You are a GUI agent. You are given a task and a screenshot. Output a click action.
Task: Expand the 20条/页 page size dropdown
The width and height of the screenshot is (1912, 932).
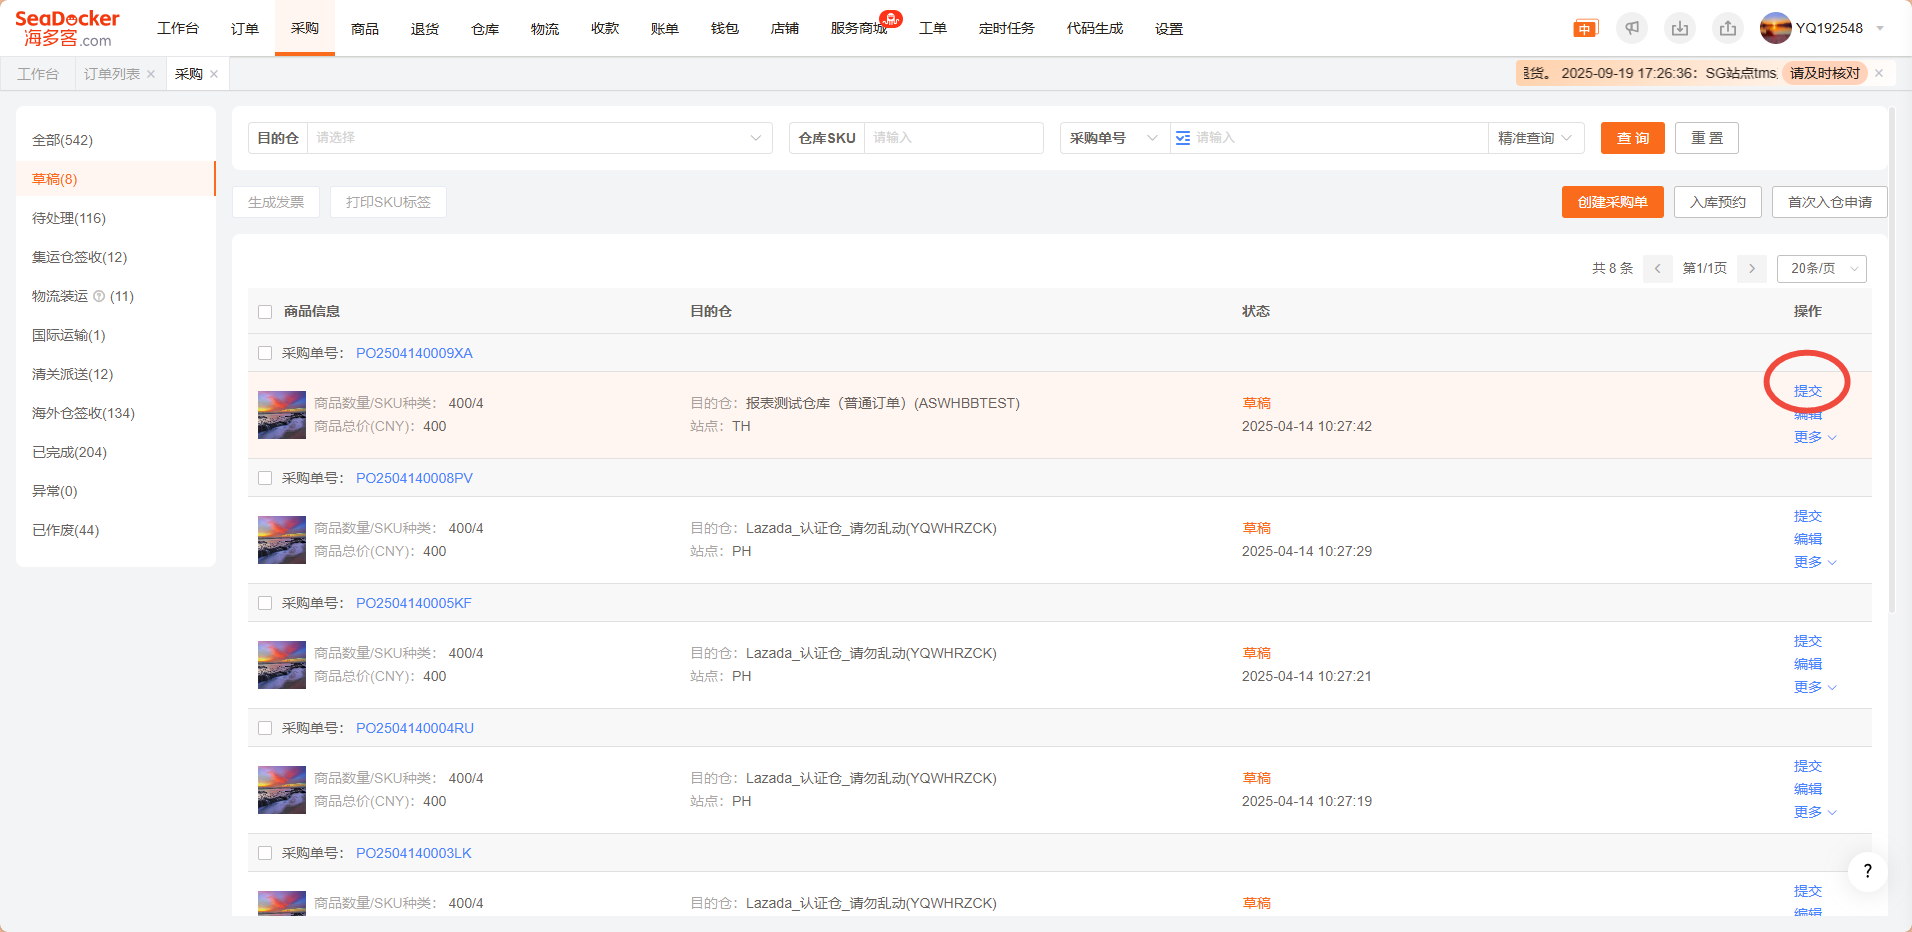click(1821, 269)
